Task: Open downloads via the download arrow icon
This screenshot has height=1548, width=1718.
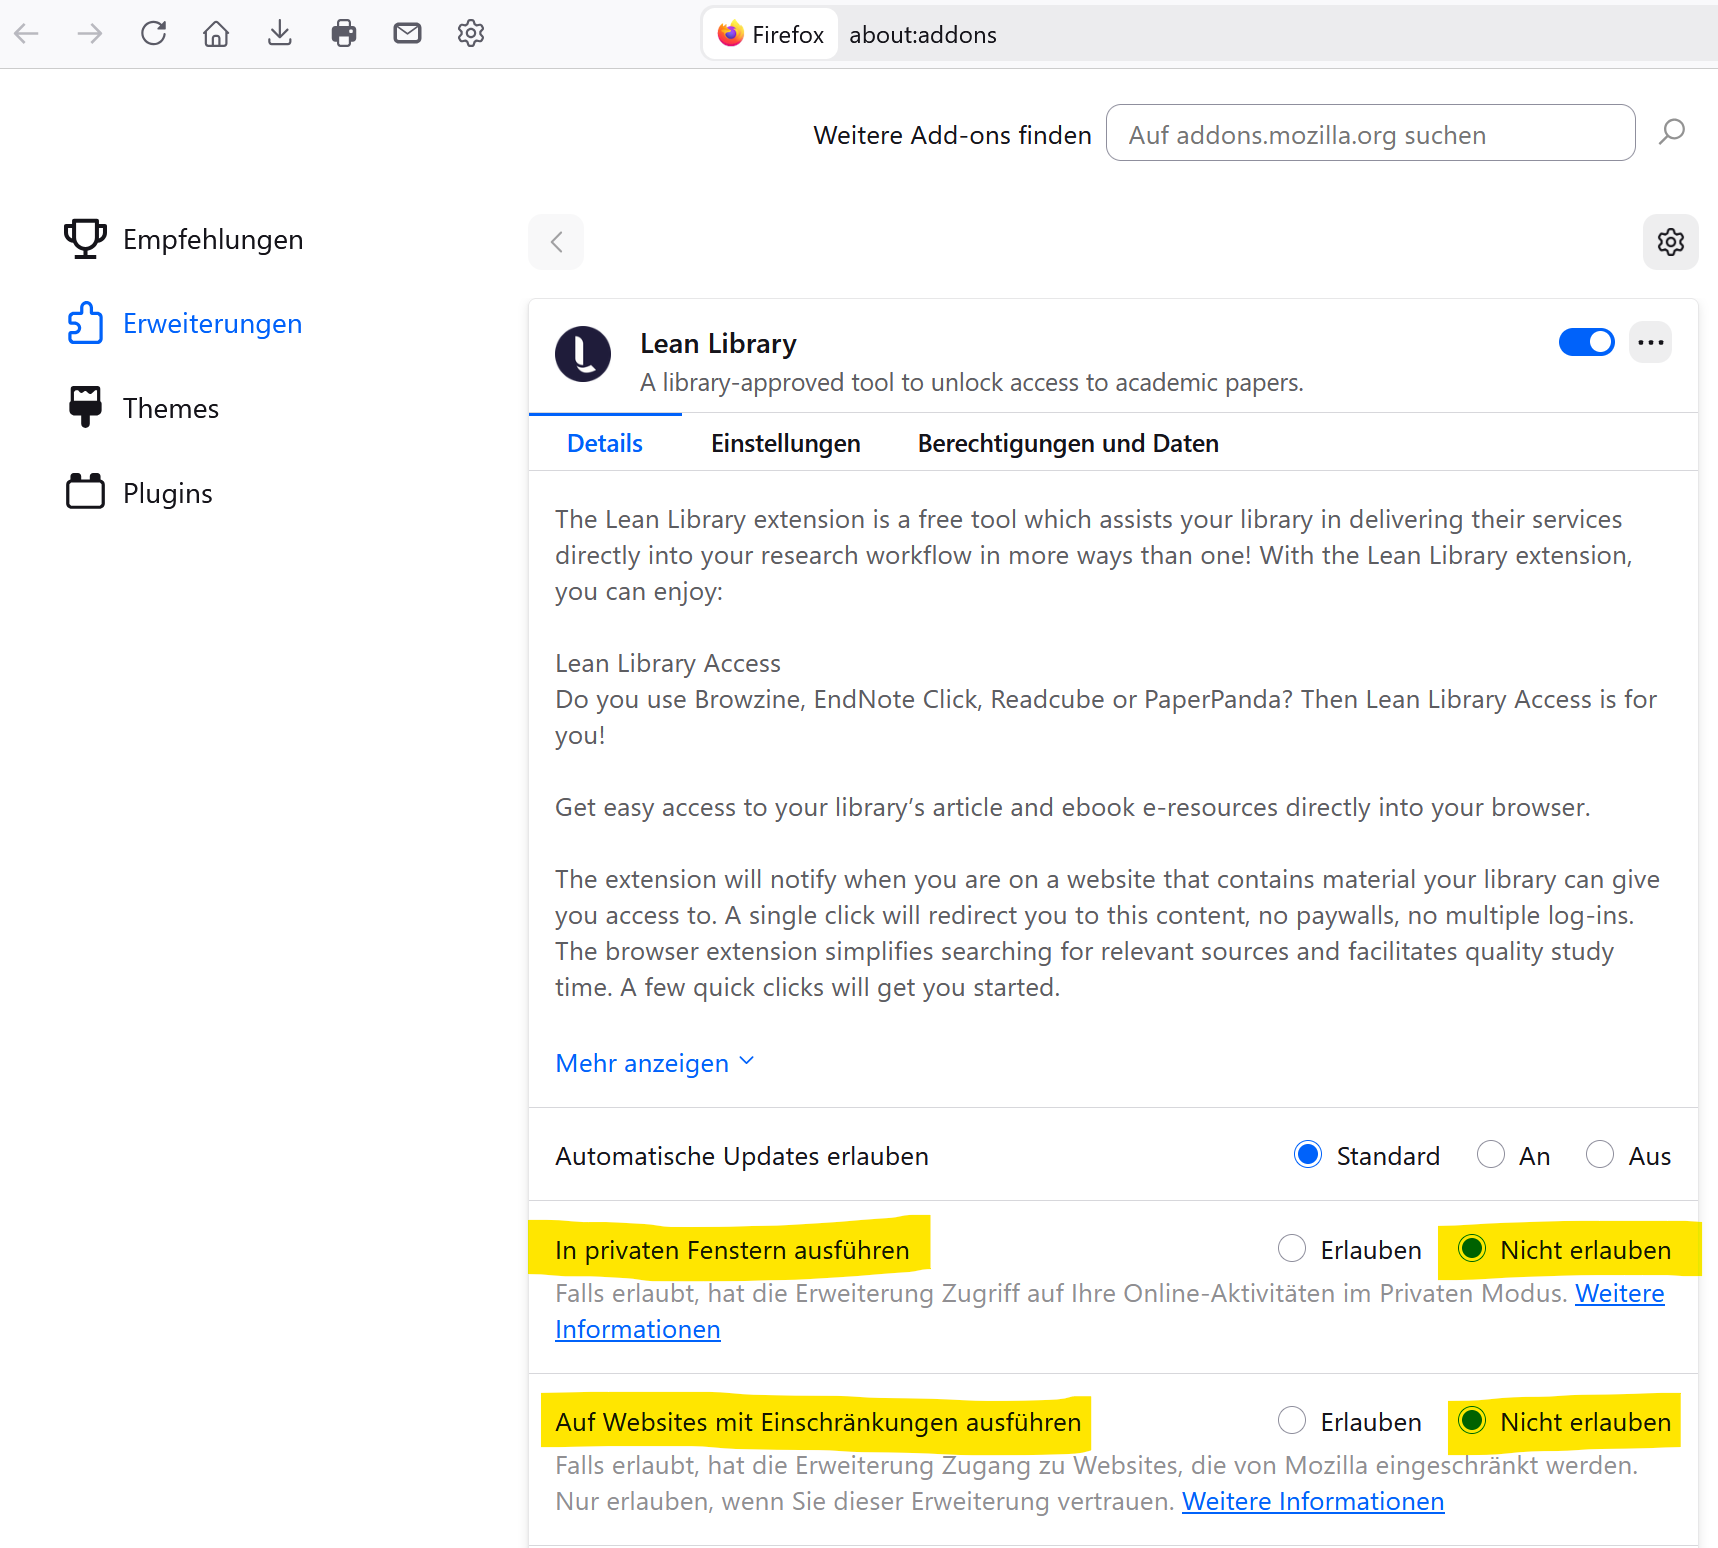Action: point(280,34)
